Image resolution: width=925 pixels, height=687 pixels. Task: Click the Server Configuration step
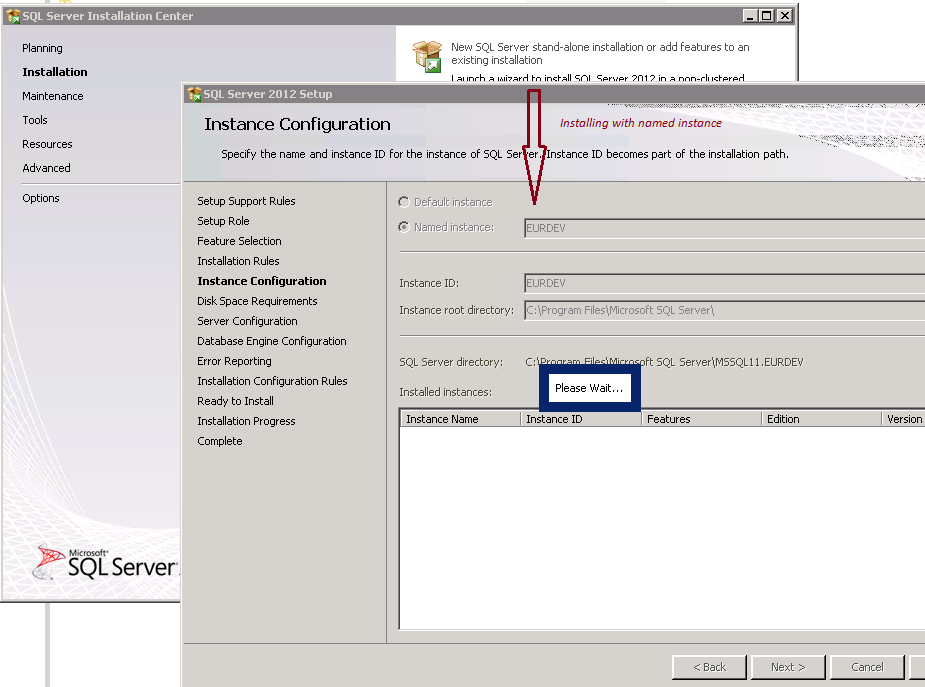(247, 321)
